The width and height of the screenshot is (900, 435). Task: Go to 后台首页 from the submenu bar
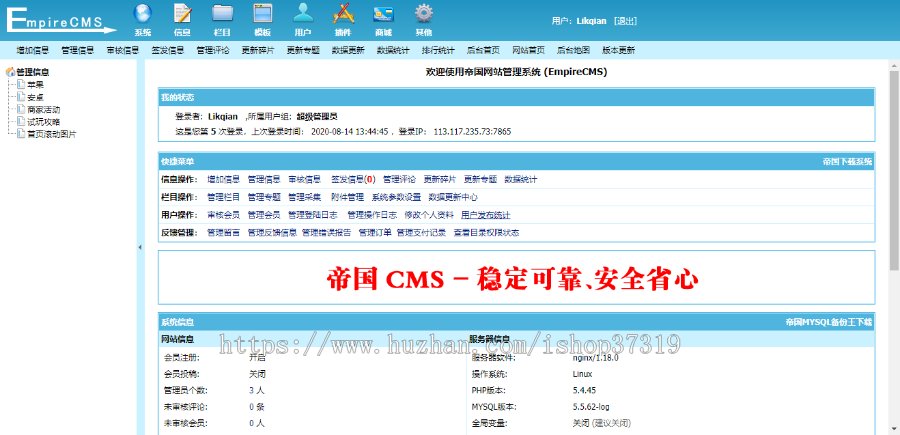(x=483, y=51)
